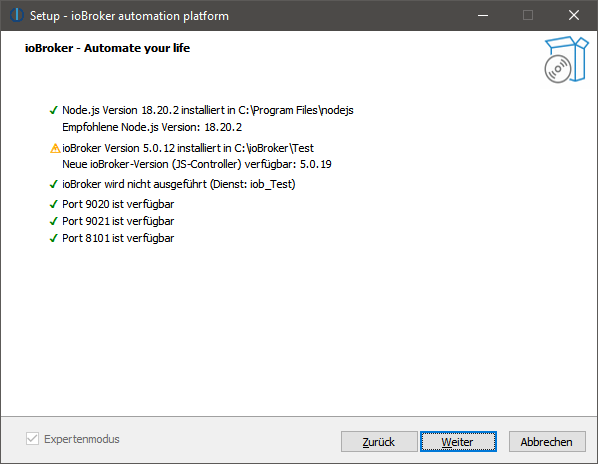Cancel setup with the Abbrechen button
The image size is (598, 464).
point(547,442)
